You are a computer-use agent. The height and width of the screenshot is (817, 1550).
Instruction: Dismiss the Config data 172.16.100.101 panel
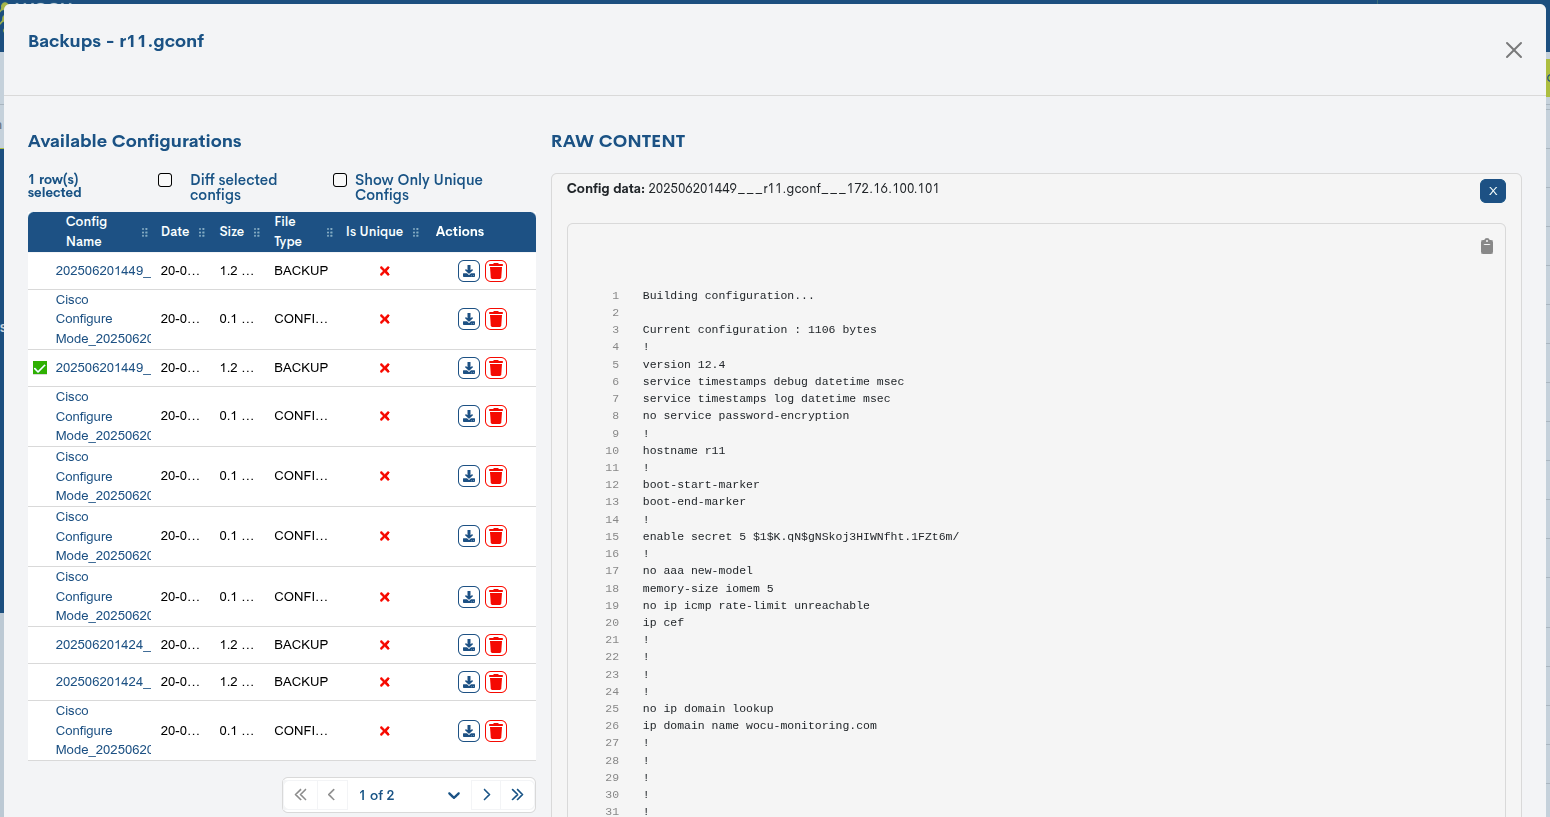1492,190
